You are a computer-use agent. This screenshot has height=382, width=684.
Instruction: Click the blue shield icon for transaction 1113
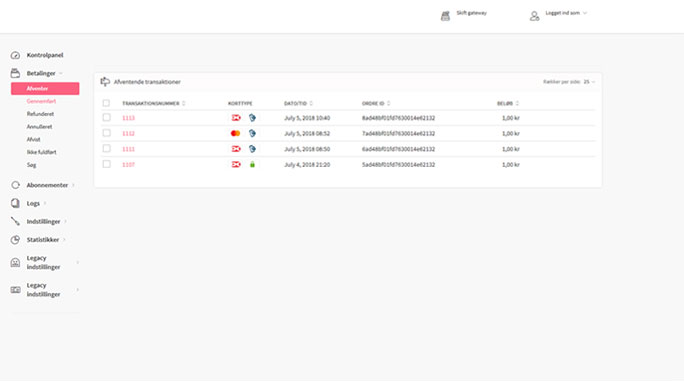[x=252, y=118]
